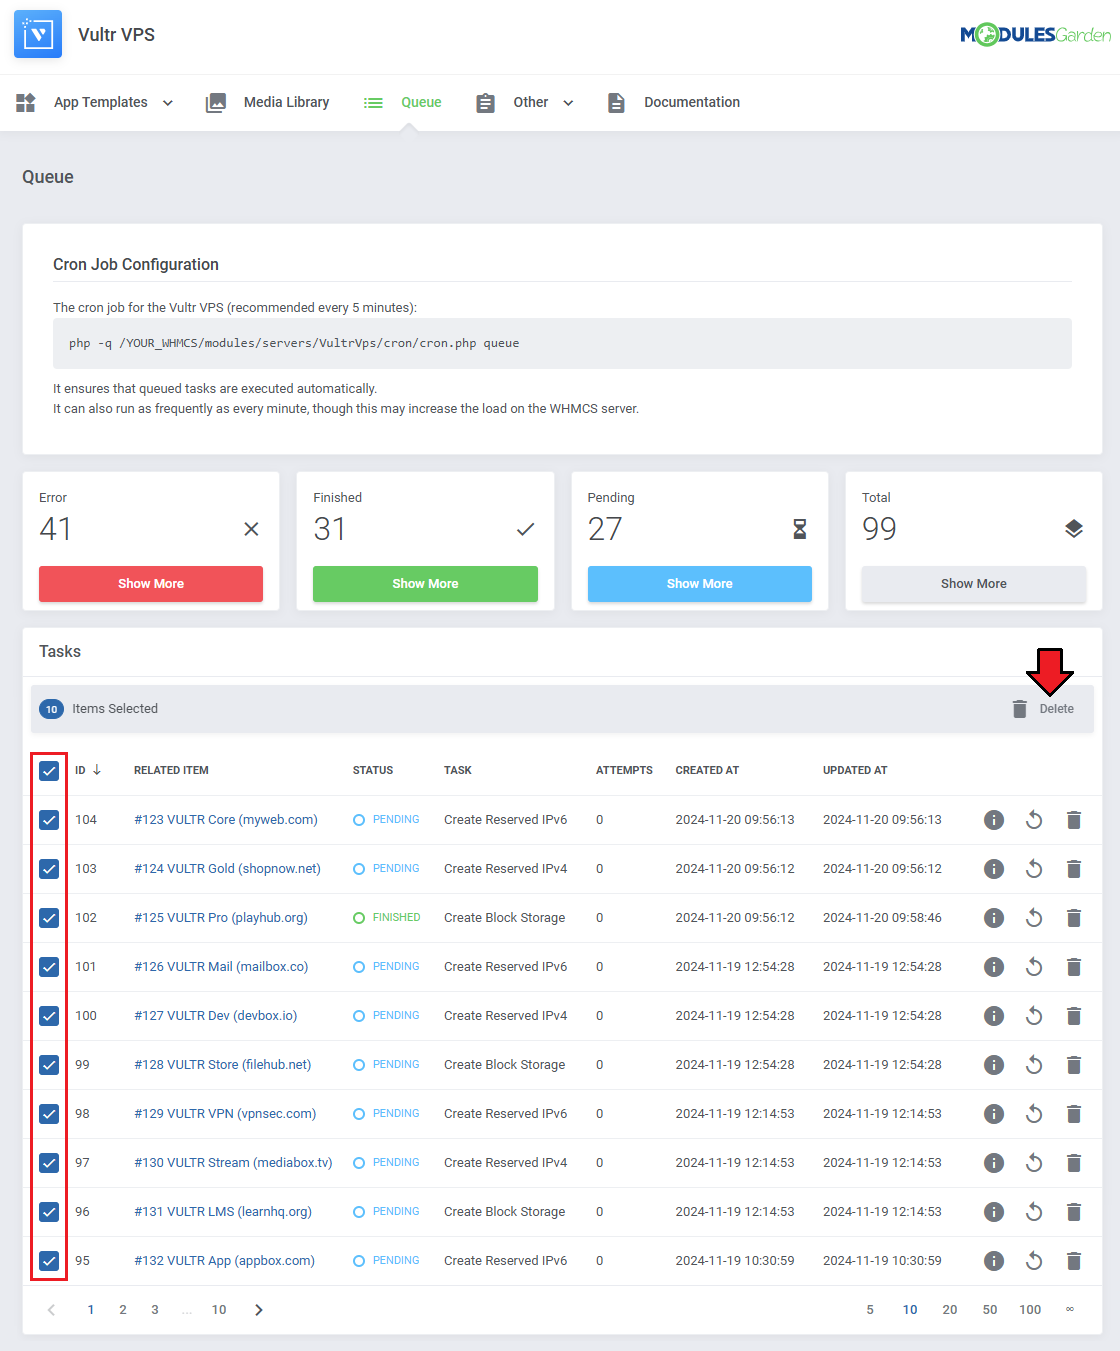This screenshot has height=1351, width=1120.
Task: Open info for task 99
Action: click(993, 1065)
